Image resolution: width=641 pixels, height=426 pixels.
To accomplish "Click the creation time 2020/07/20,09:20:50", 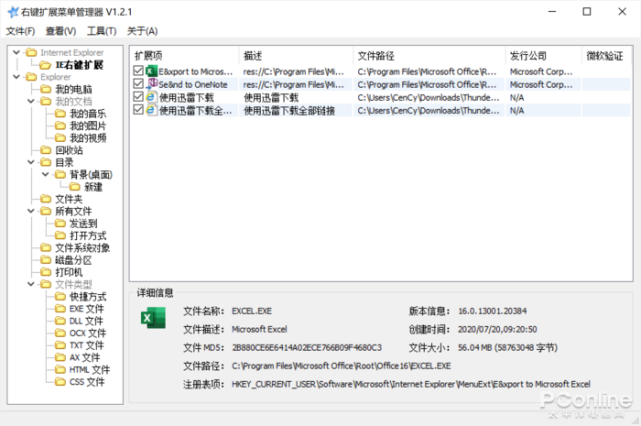I will (498, 330).
